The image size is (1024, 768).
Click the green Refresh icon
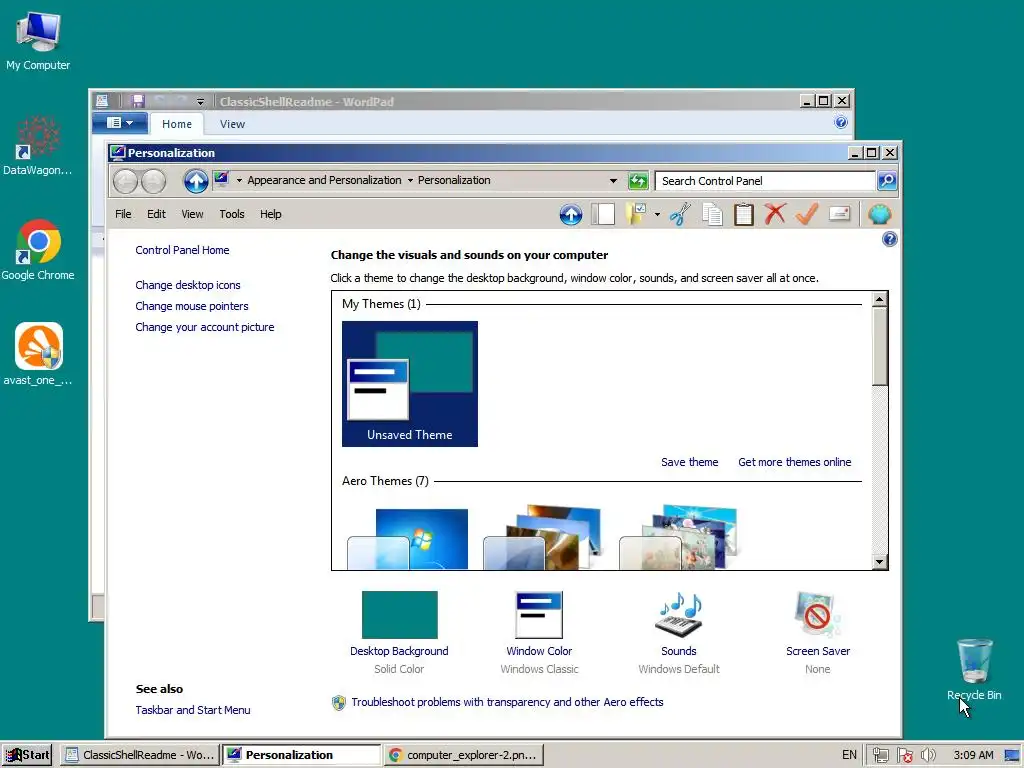point(638,181)
